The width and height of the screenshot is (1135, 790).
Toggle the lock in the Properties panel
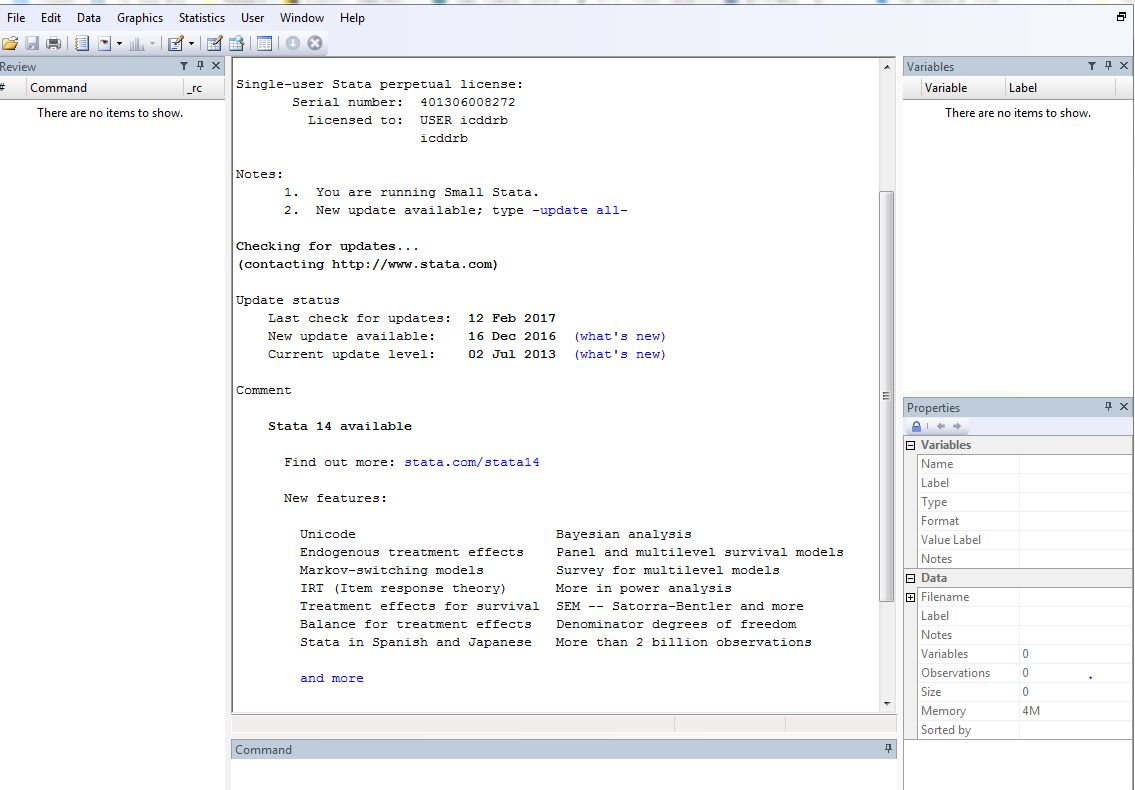pyautogui.click(x=916, y=426)
